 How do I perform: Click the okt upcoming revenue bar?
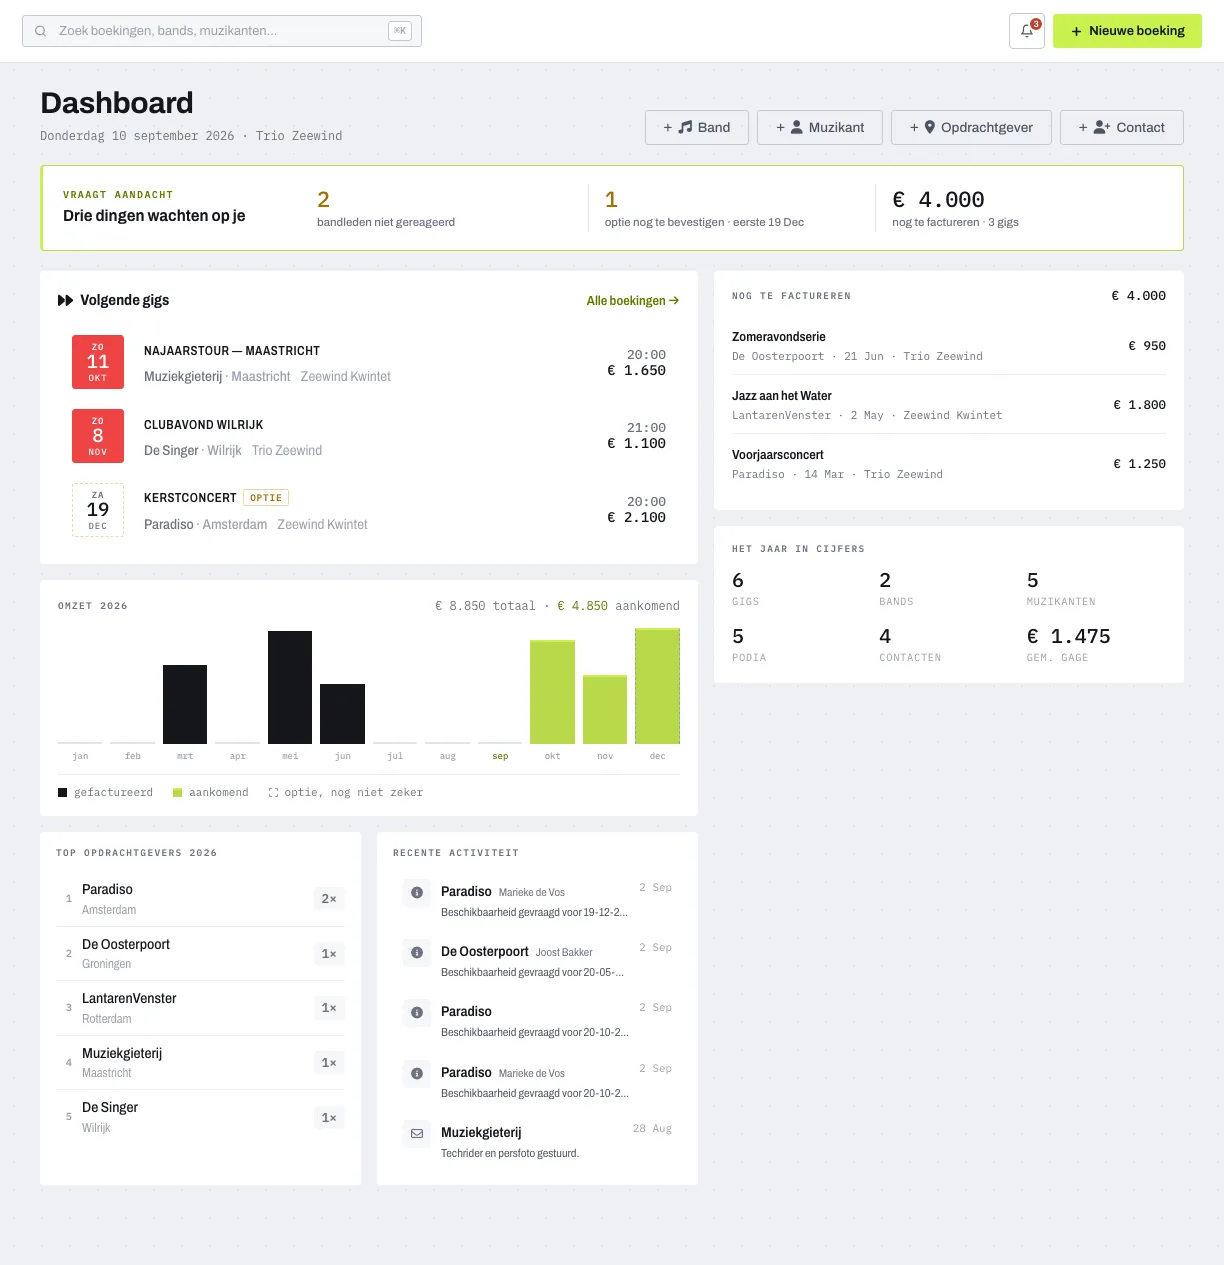552,692
